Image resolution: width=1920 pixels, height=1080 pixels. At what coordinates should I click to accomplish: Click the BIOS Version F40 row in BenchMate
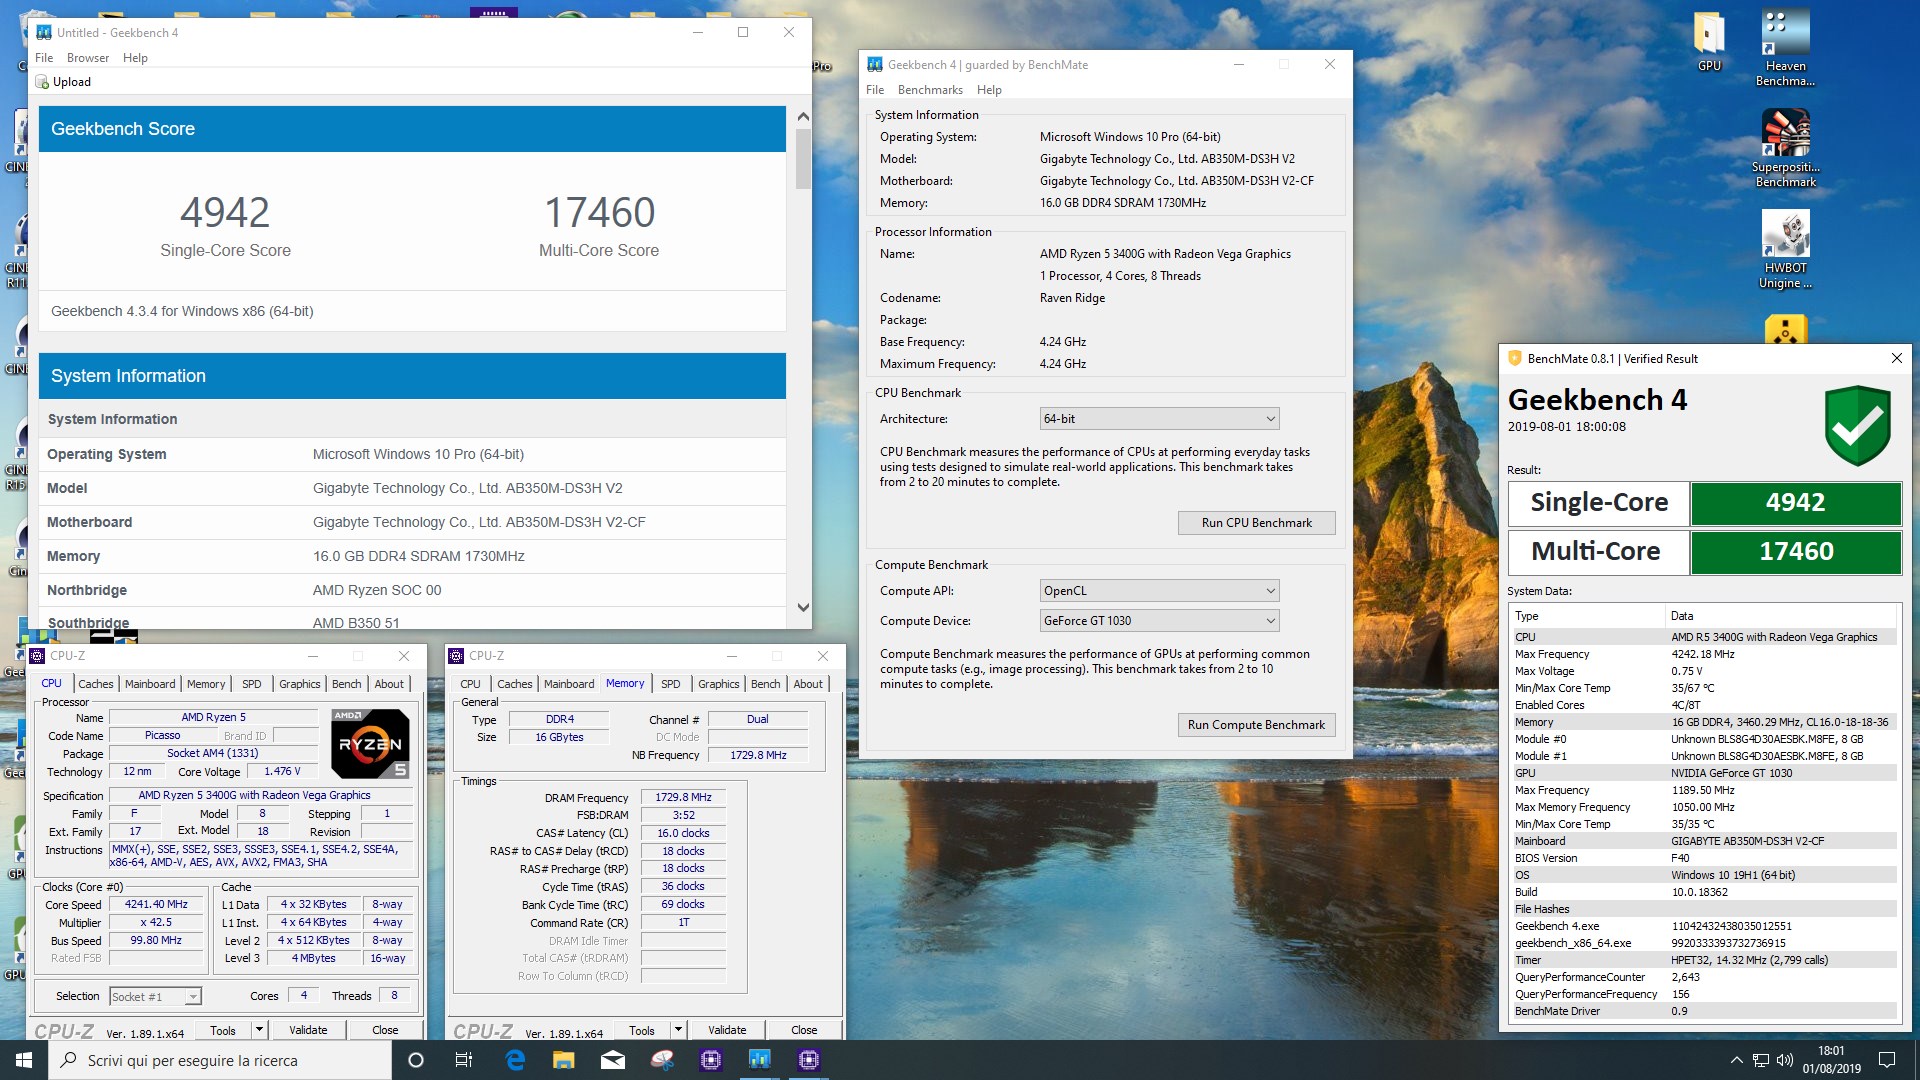1704,858
